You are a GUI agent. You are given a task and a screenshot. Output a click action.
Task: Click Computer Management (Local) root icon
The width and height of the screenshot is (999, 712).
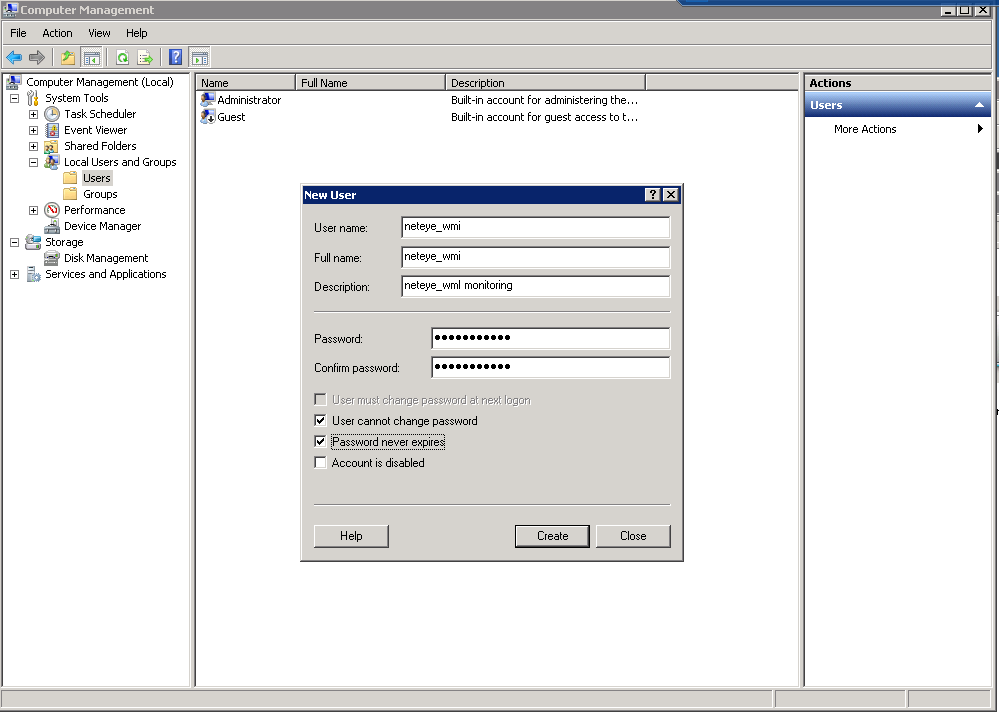(13, 82)
